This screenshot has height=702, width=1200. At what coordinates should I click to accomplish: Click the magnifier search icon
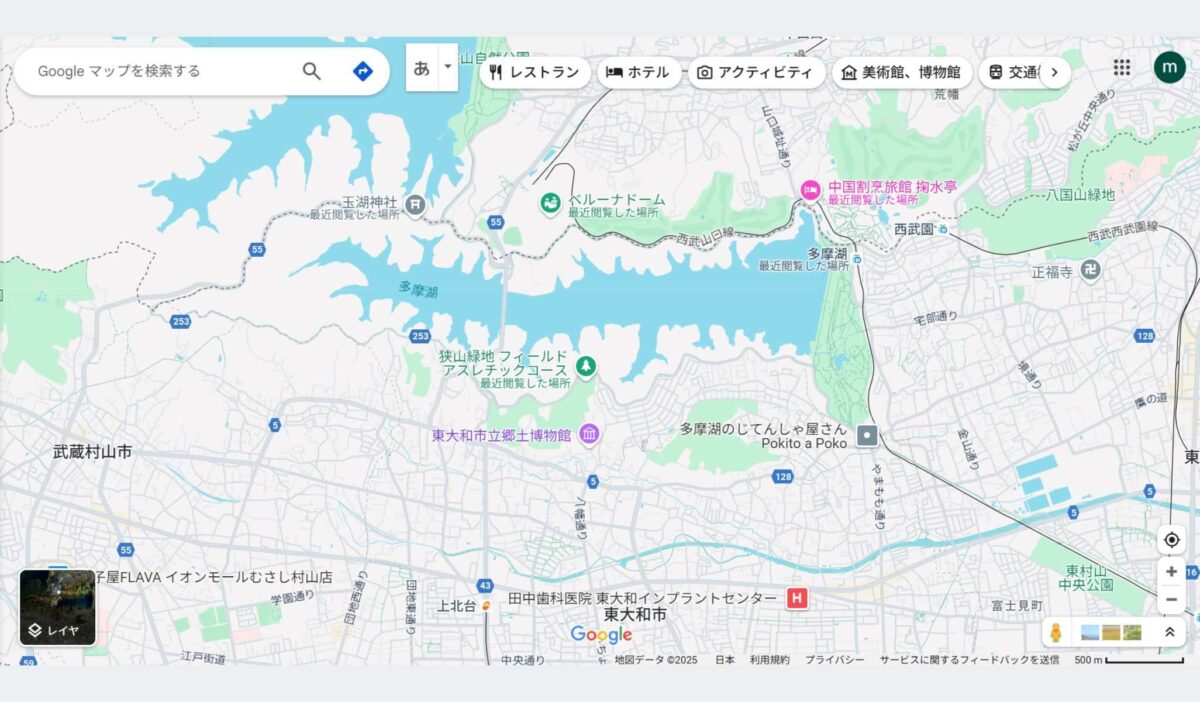coord(312,71)
